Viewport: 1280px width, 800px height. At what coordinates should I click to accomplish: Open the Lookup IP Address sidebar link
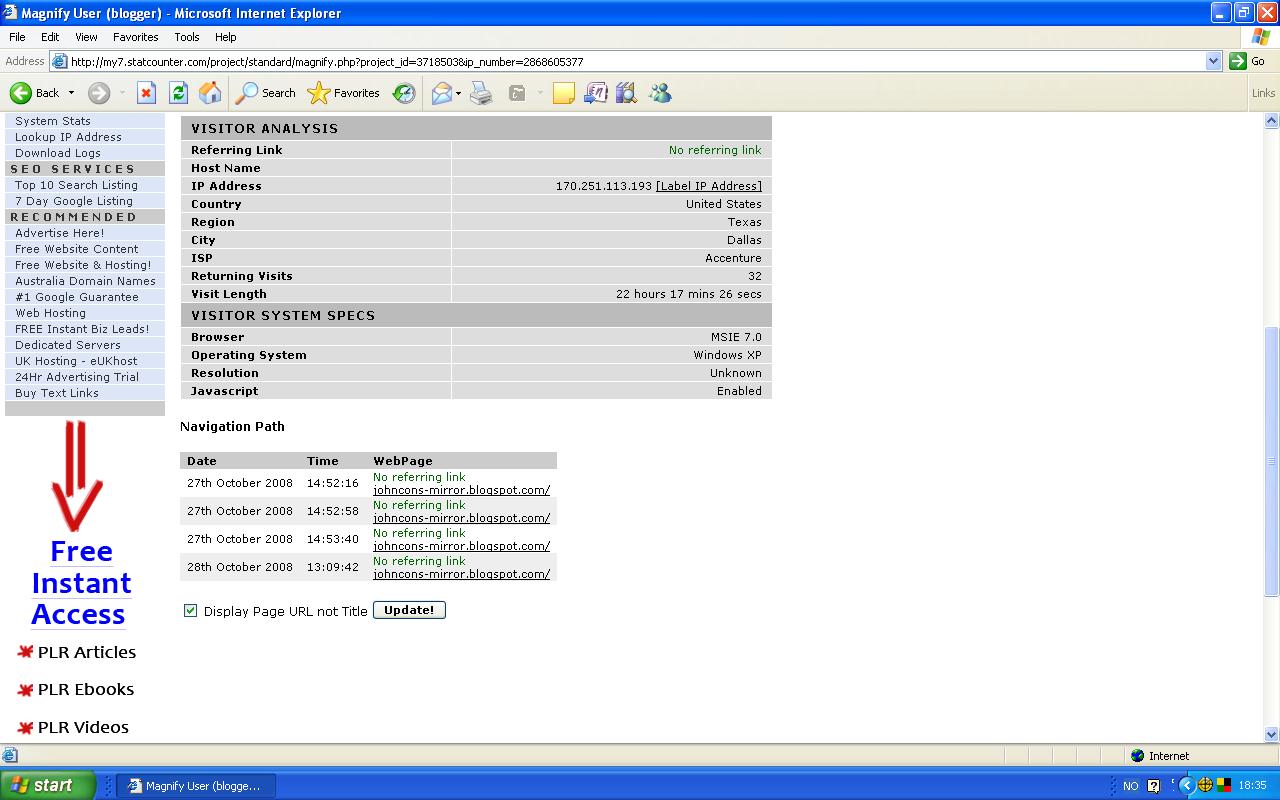tap(68, 137)
